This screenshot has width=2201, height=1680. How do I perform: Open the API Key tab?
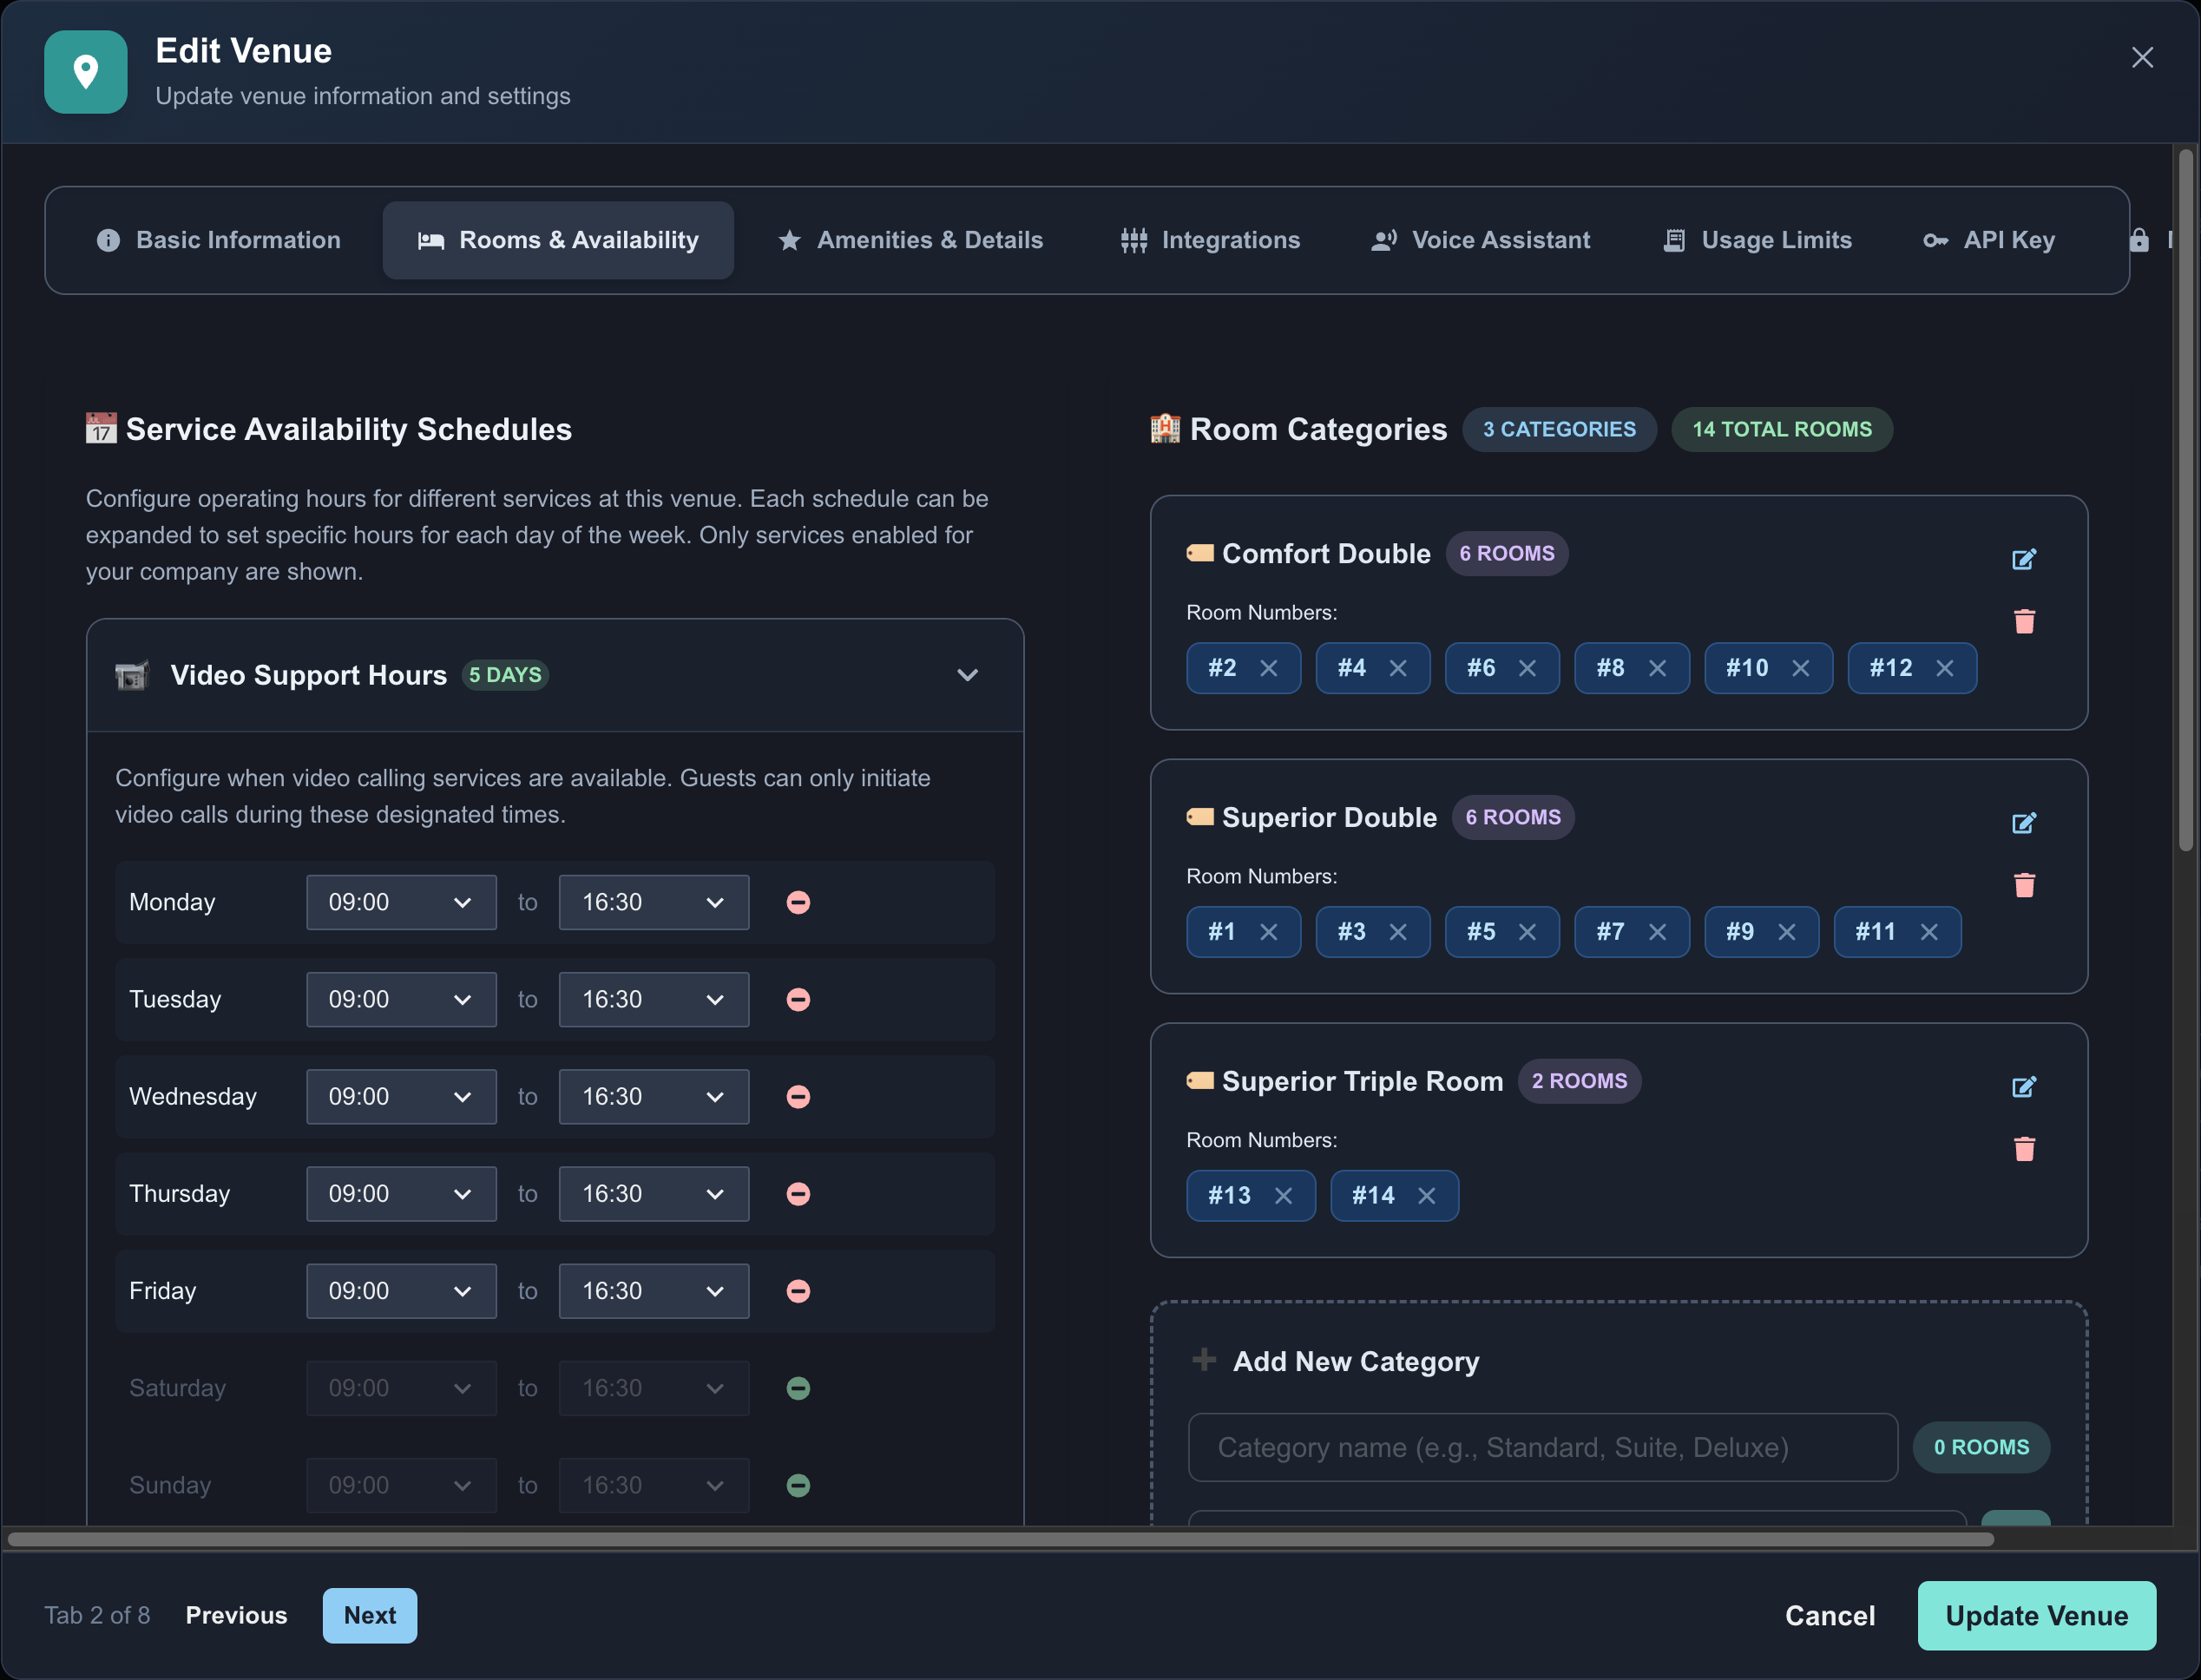tap(1989, 240)
